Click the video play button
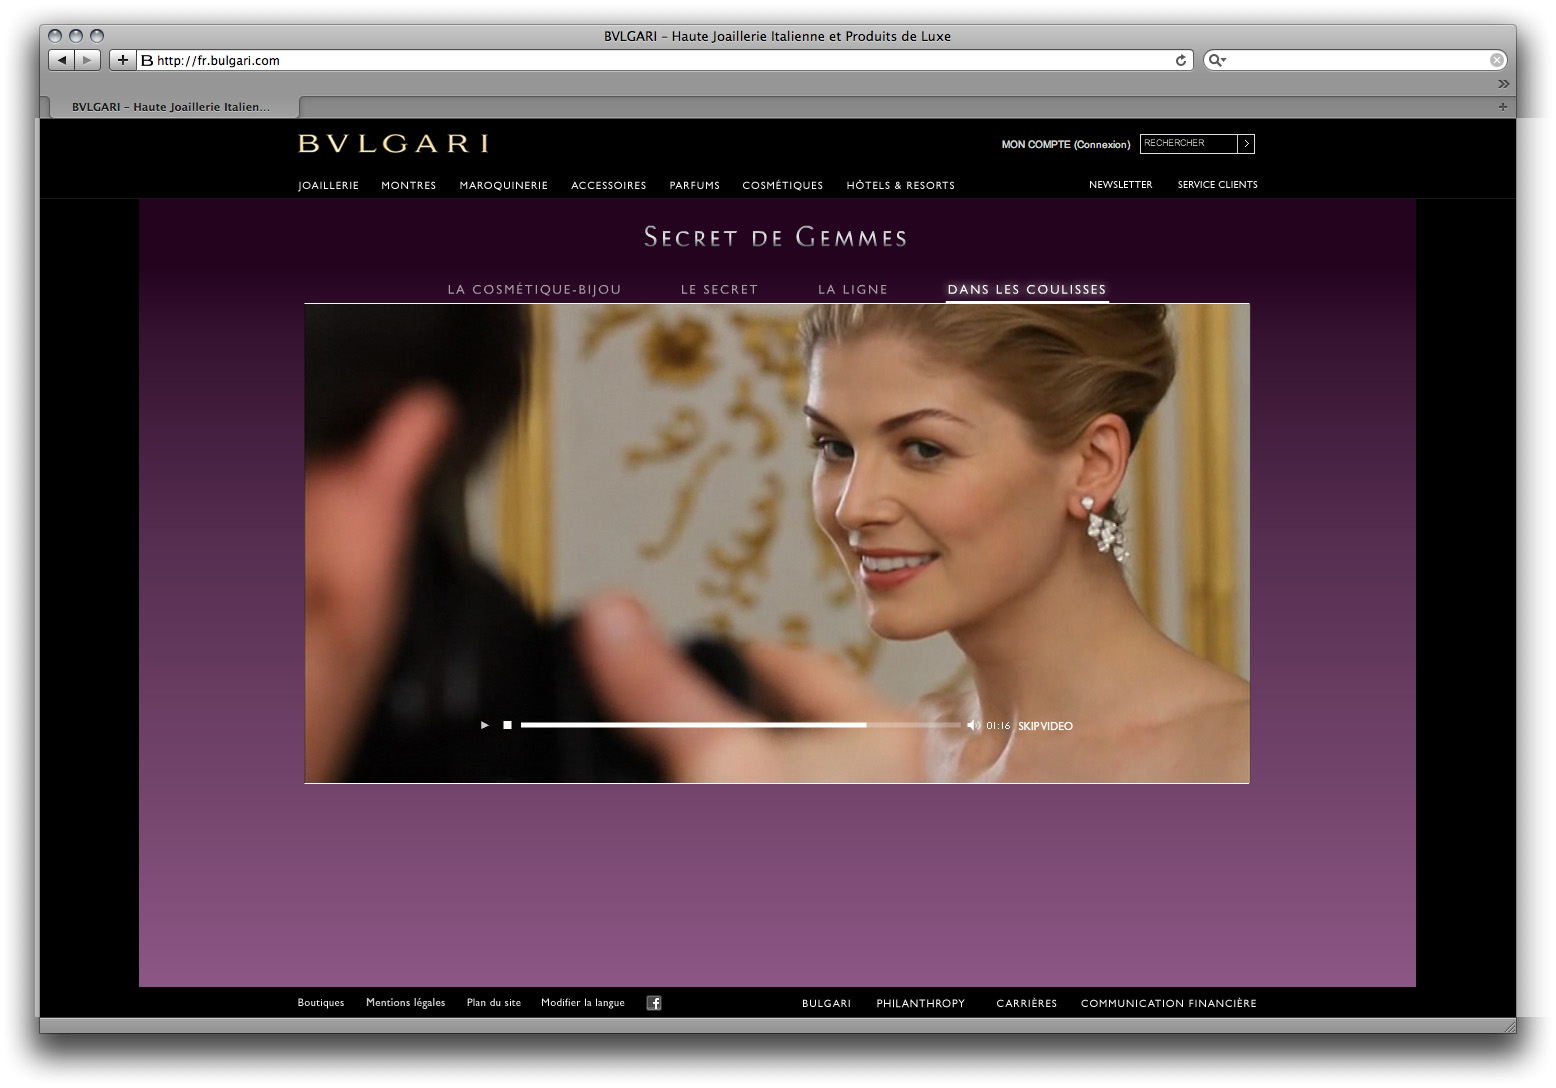Screen dimensions: 1556x1088 coord(485,725)
